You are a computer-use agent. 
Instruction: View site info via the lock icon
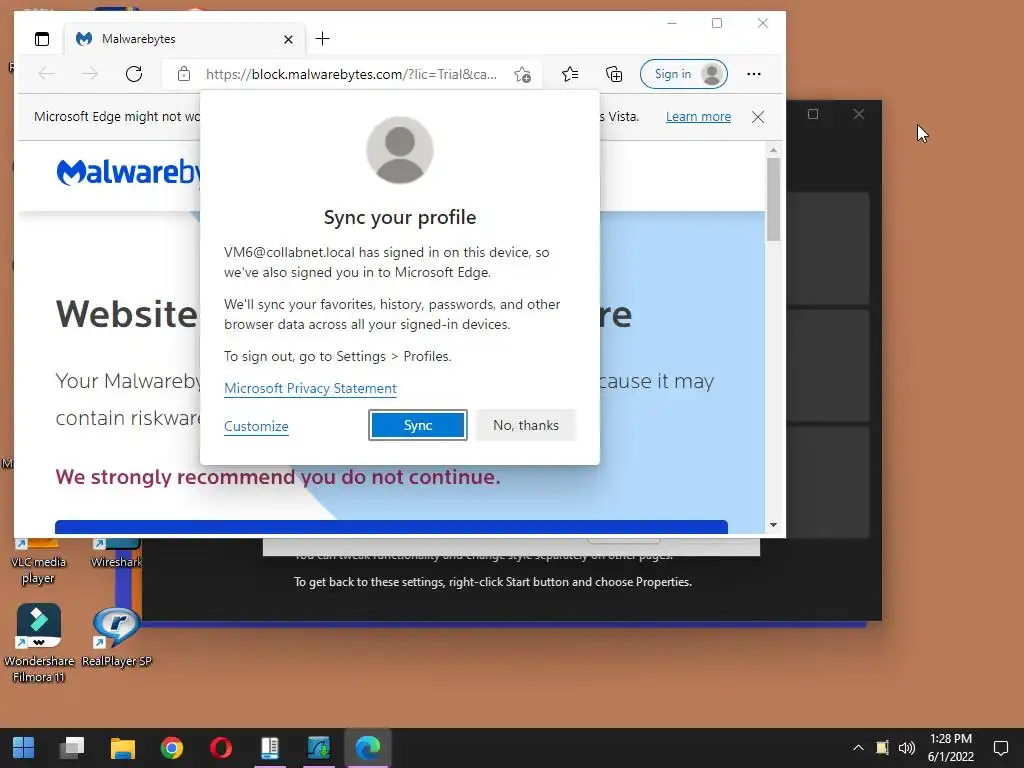[184, 74]
